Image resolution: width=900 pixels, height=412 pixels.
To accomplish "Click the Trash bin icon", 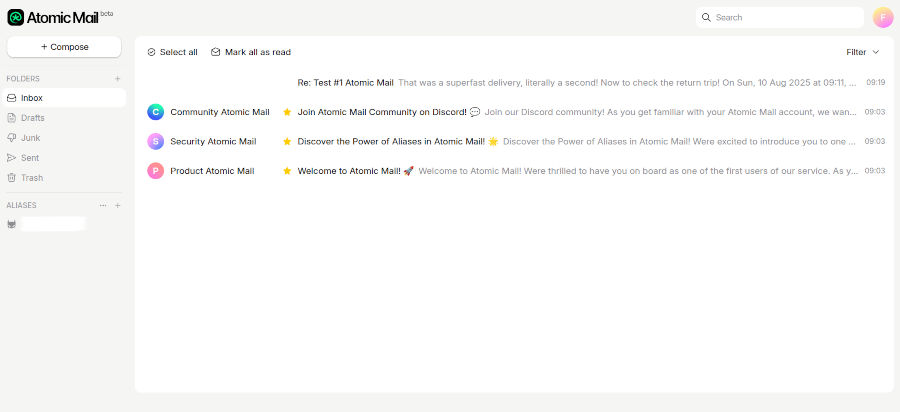I will pos(11,178).
